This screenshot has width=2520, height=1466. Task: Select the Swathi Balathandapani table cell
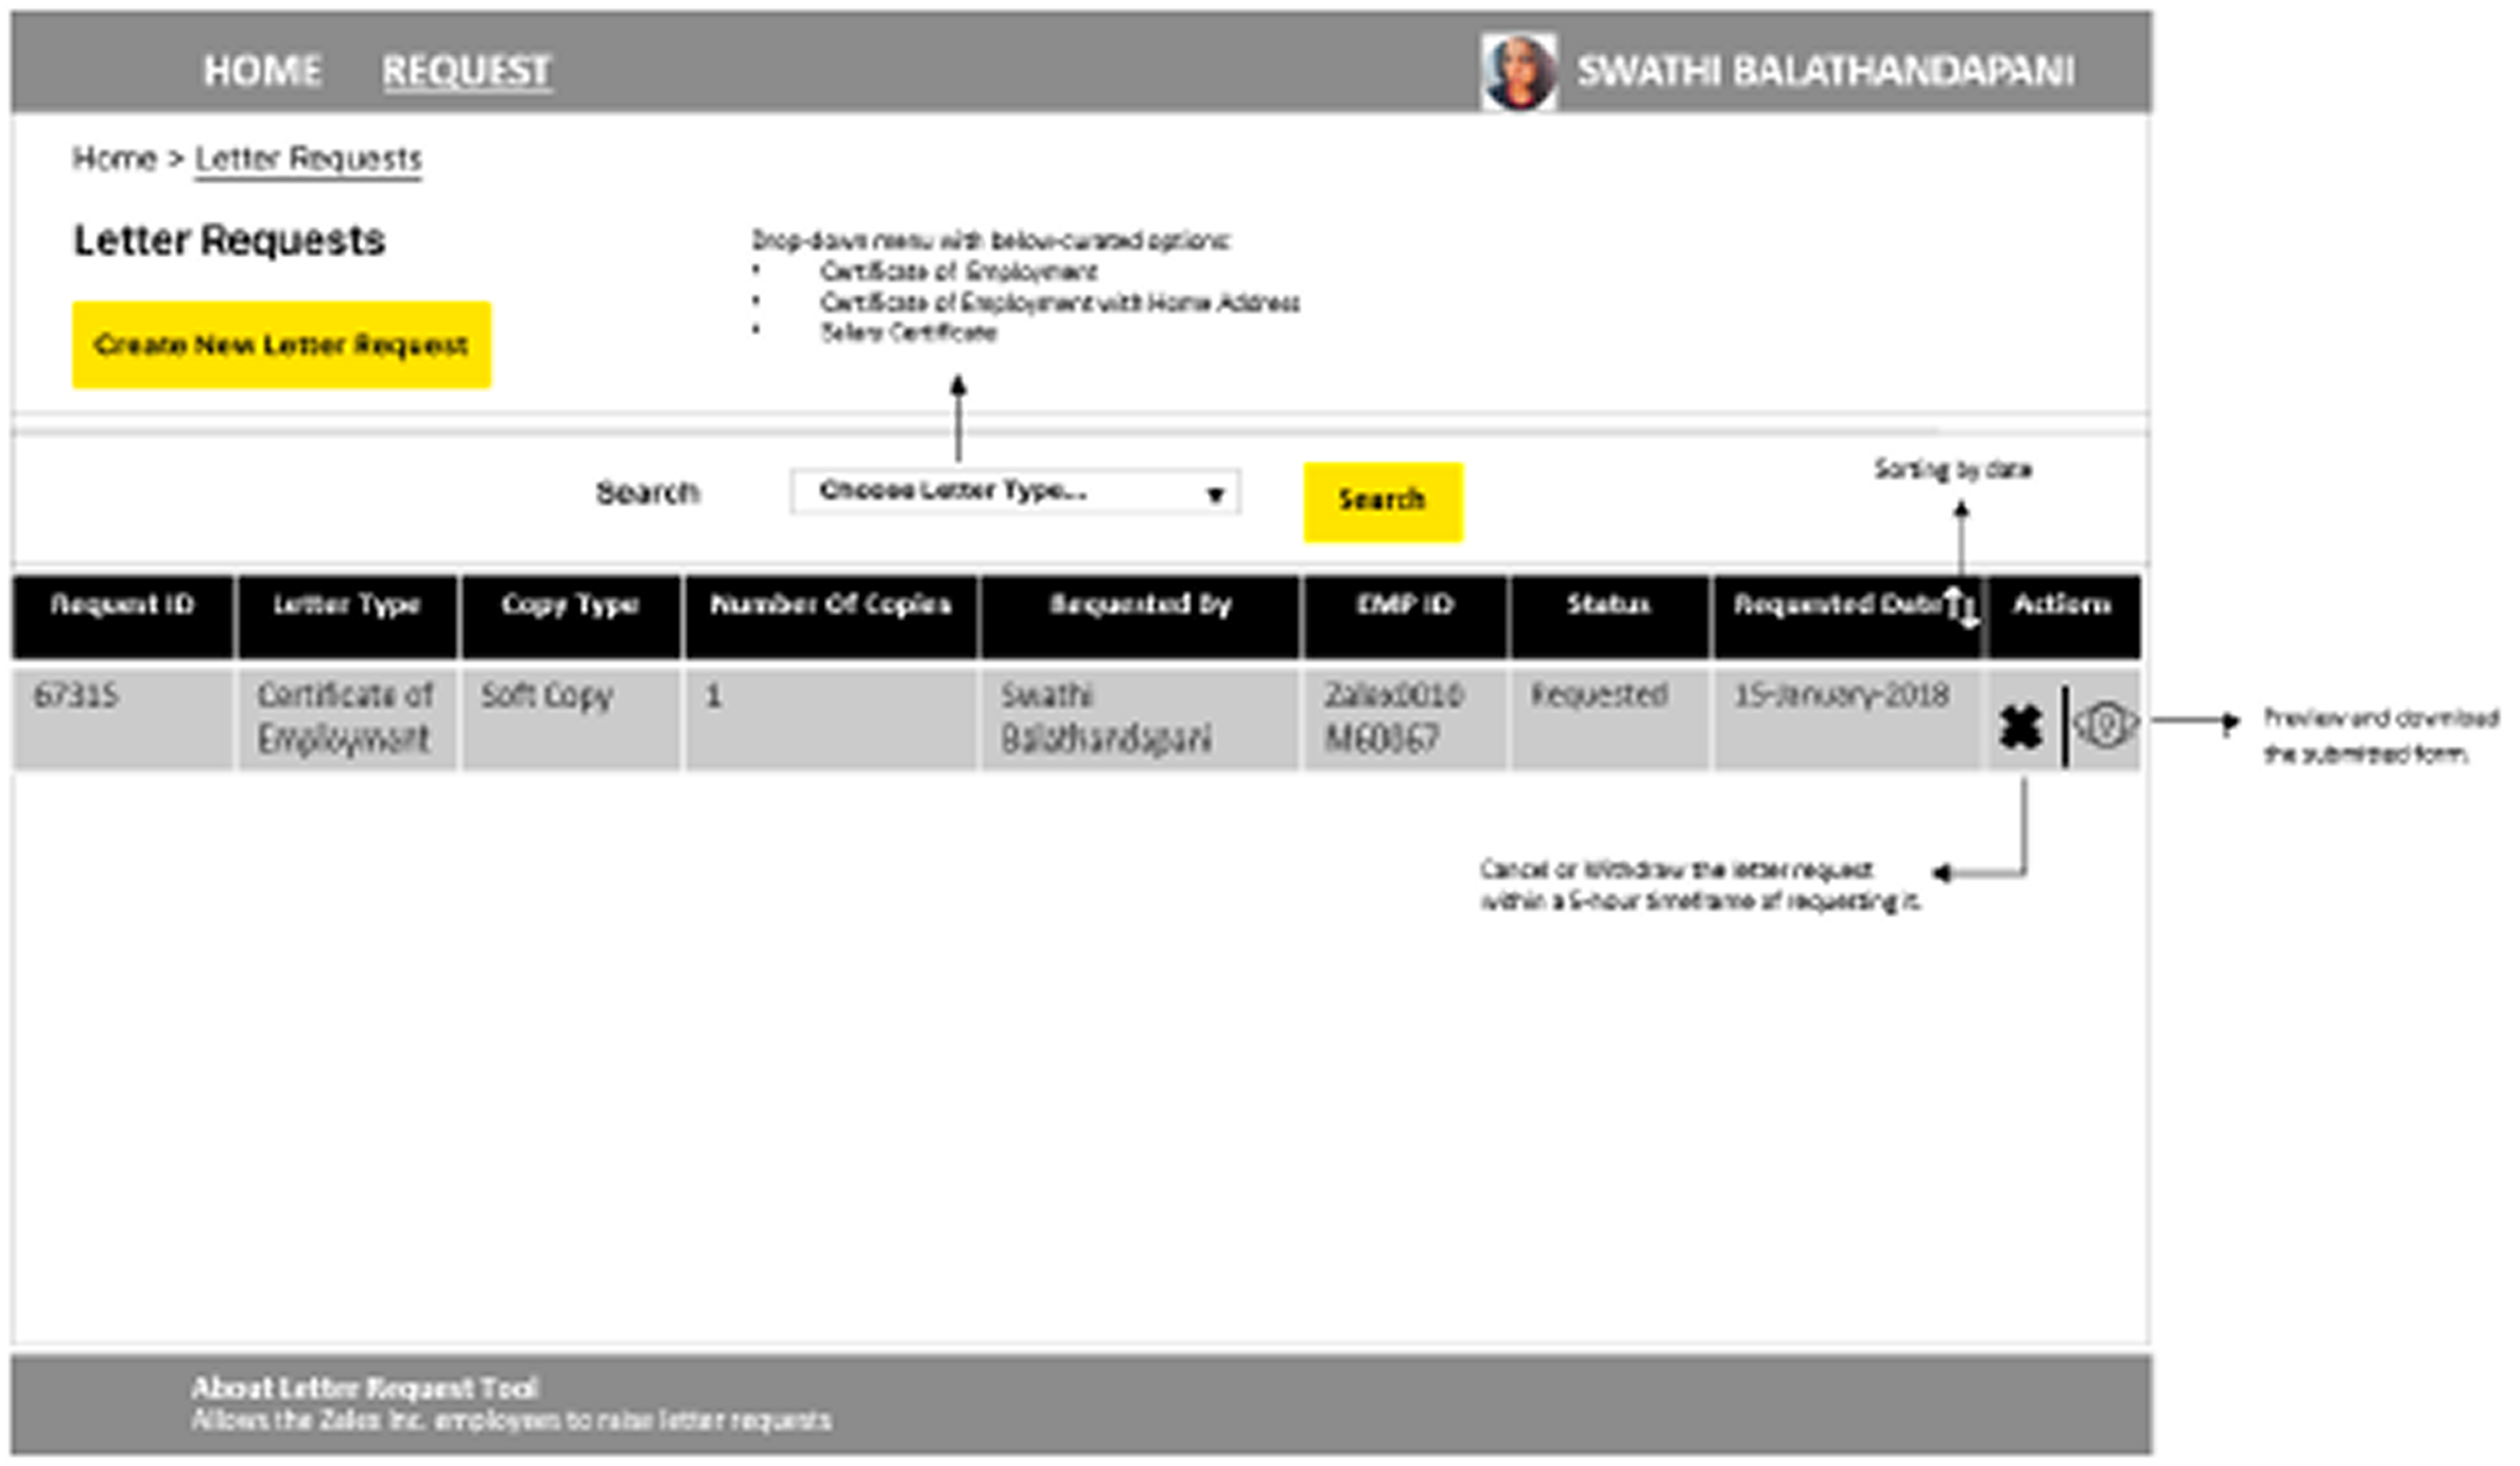[1140, 719]
